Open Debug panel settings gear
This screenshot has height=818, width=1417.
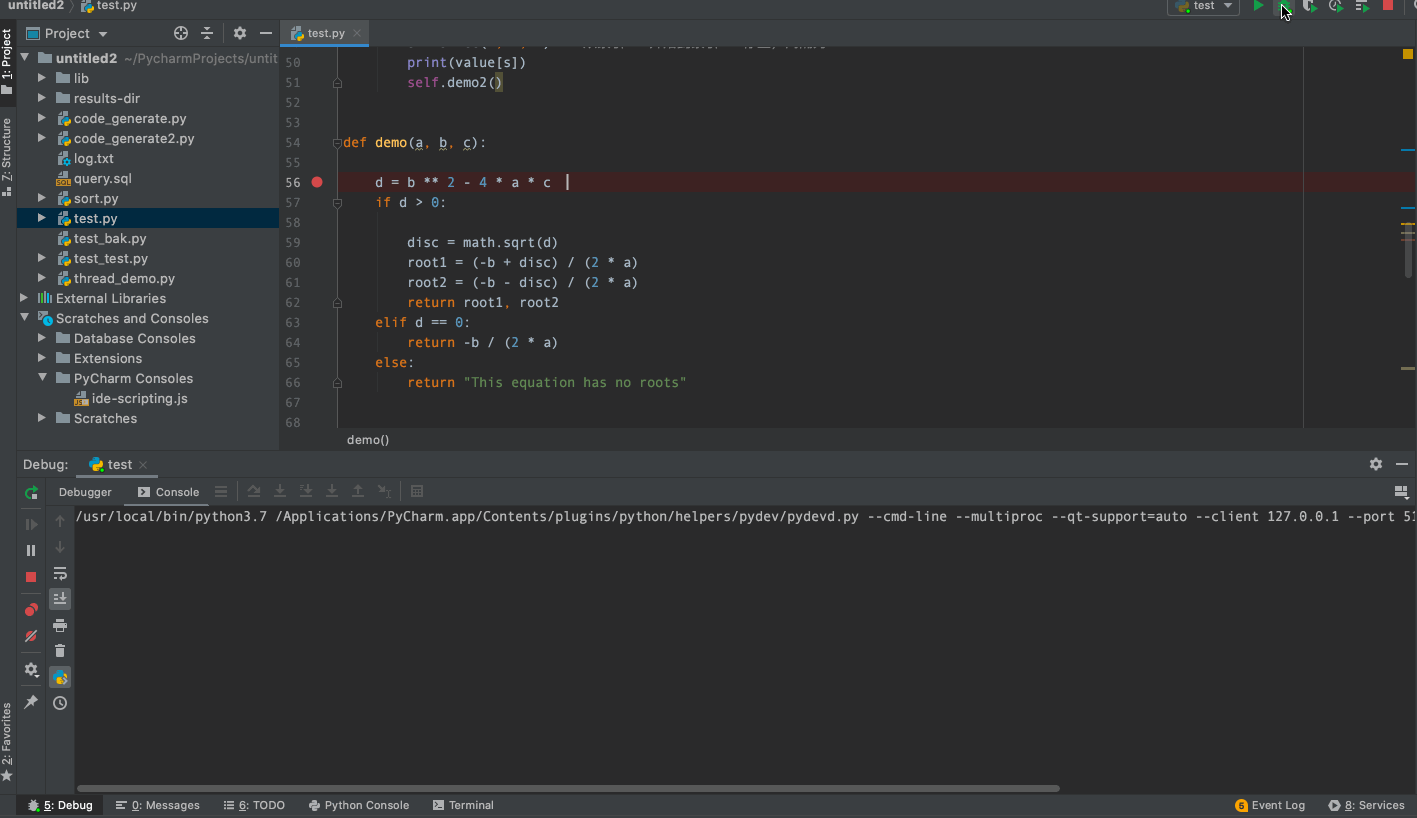point(1376,464)
